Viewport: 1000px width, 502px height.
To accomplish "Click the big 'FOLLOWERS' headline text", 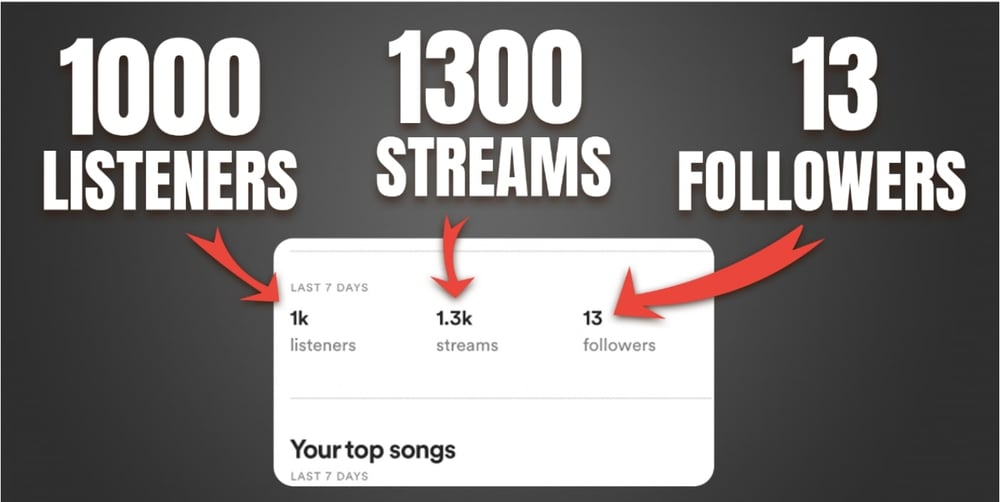I will (x=821, y=180).
